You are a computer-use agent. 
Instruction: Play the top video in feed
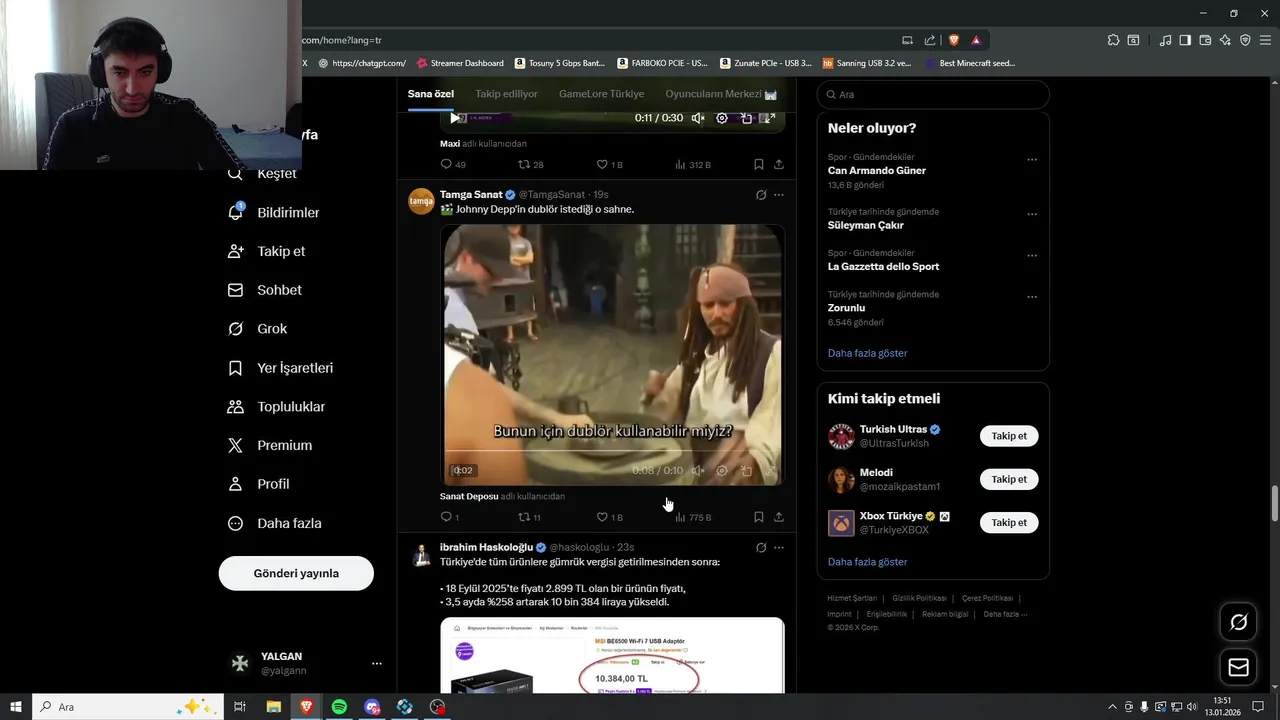[x=455, y=118]
